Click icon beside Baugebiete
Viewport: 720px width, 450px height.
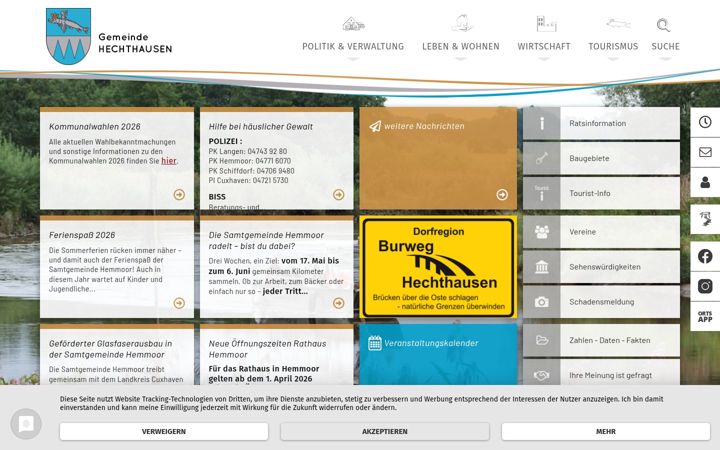click(x=541, y=158)
